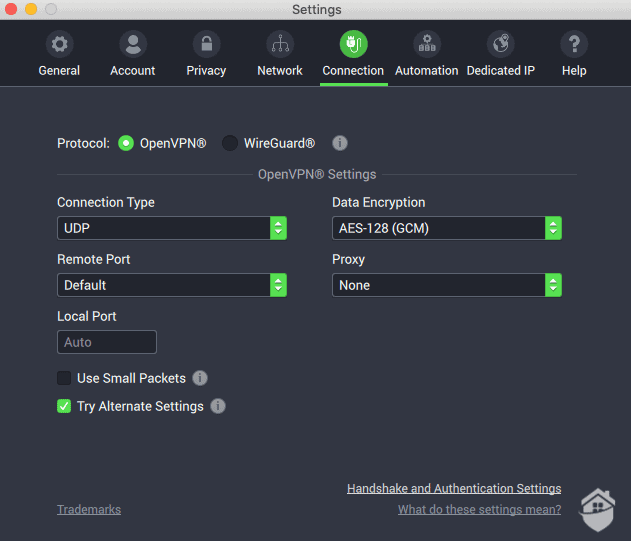
Task: Open Handshake and Authentication Settings link
Action: pyautogui.click(x=454, y=489)
